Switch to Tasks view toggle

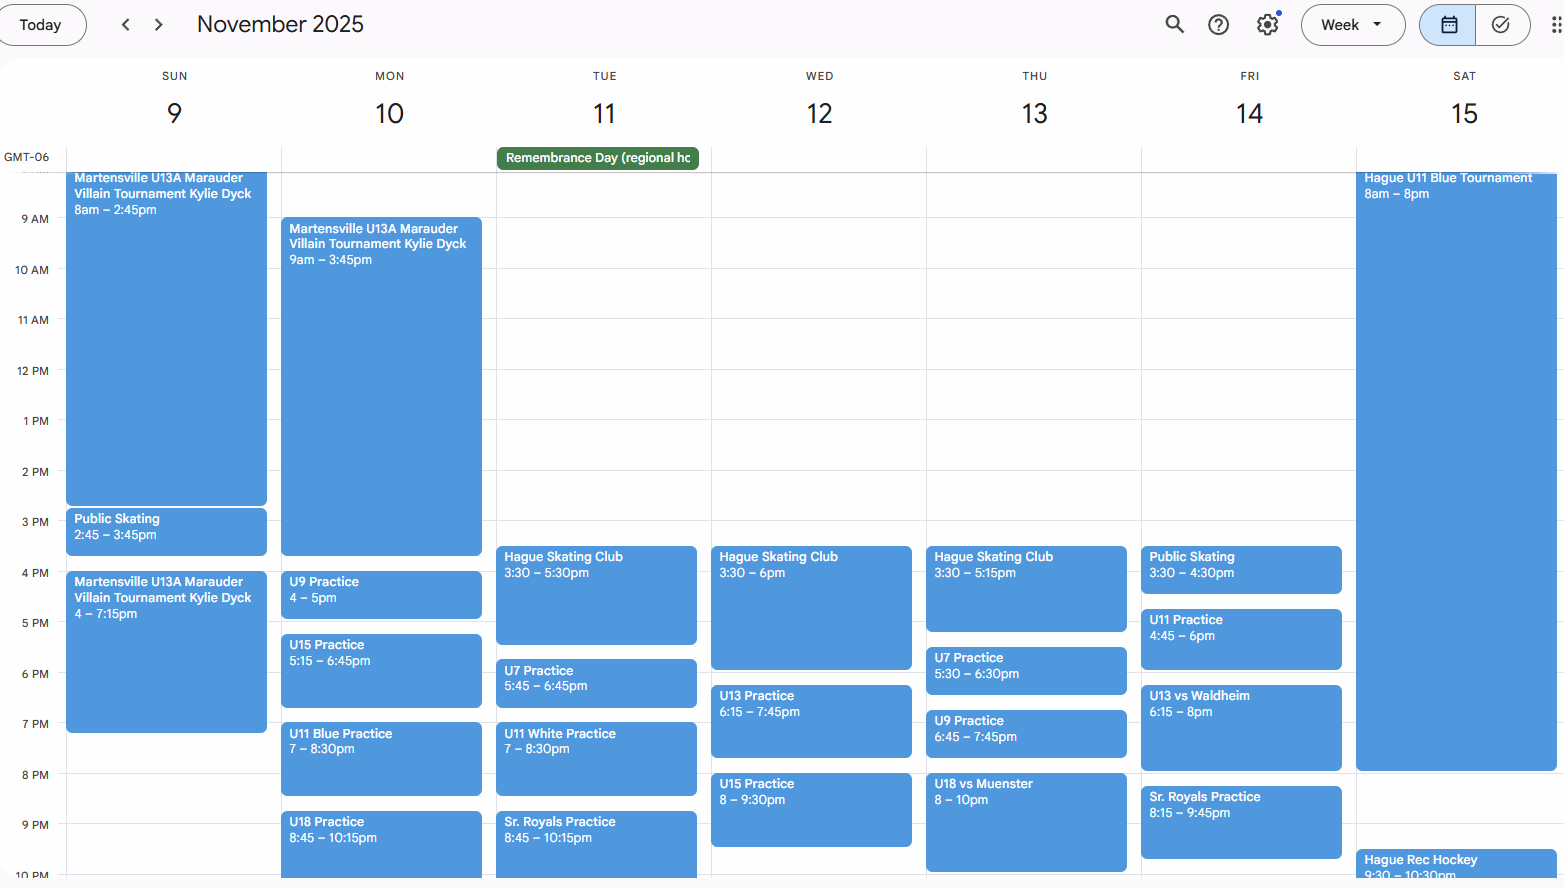coord(1501,25)
